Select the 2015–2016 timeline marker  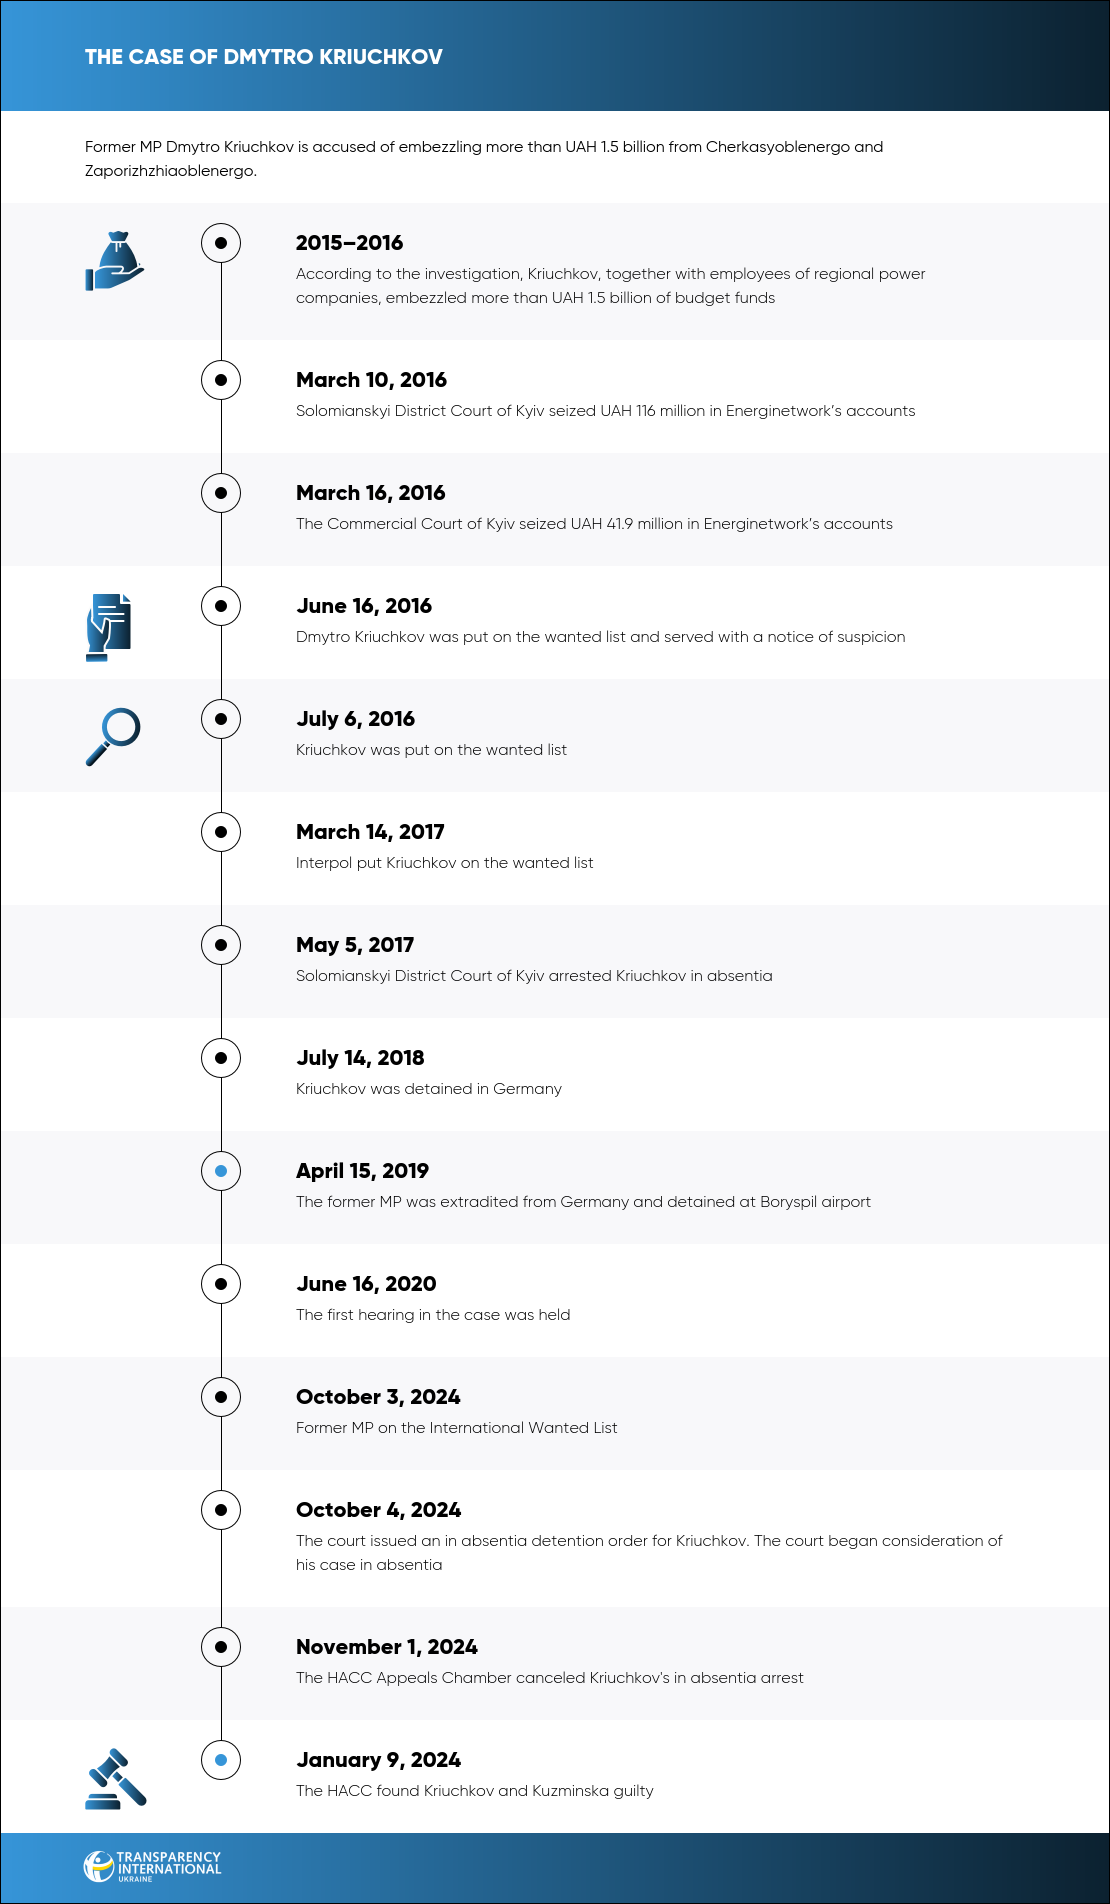tap(221, 243)
